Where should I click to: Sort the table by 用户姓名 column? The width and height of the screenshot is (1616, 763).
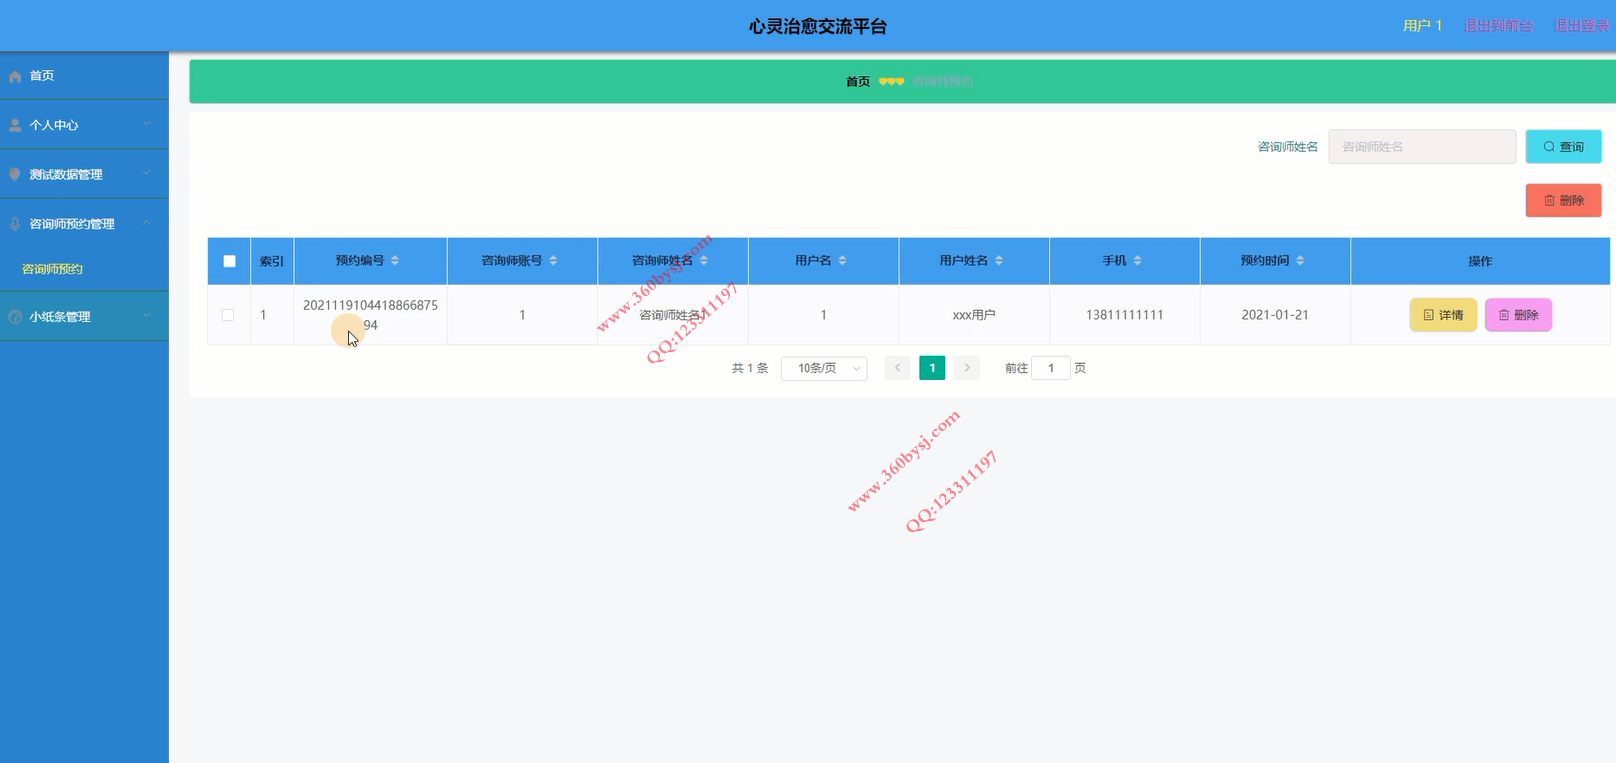coord(999,261)
